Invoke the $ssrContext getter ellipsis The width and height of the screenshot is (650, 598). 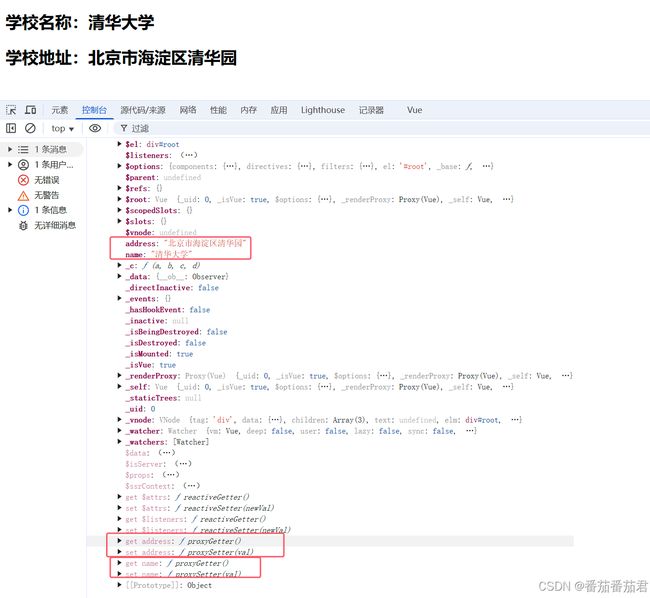191,486
